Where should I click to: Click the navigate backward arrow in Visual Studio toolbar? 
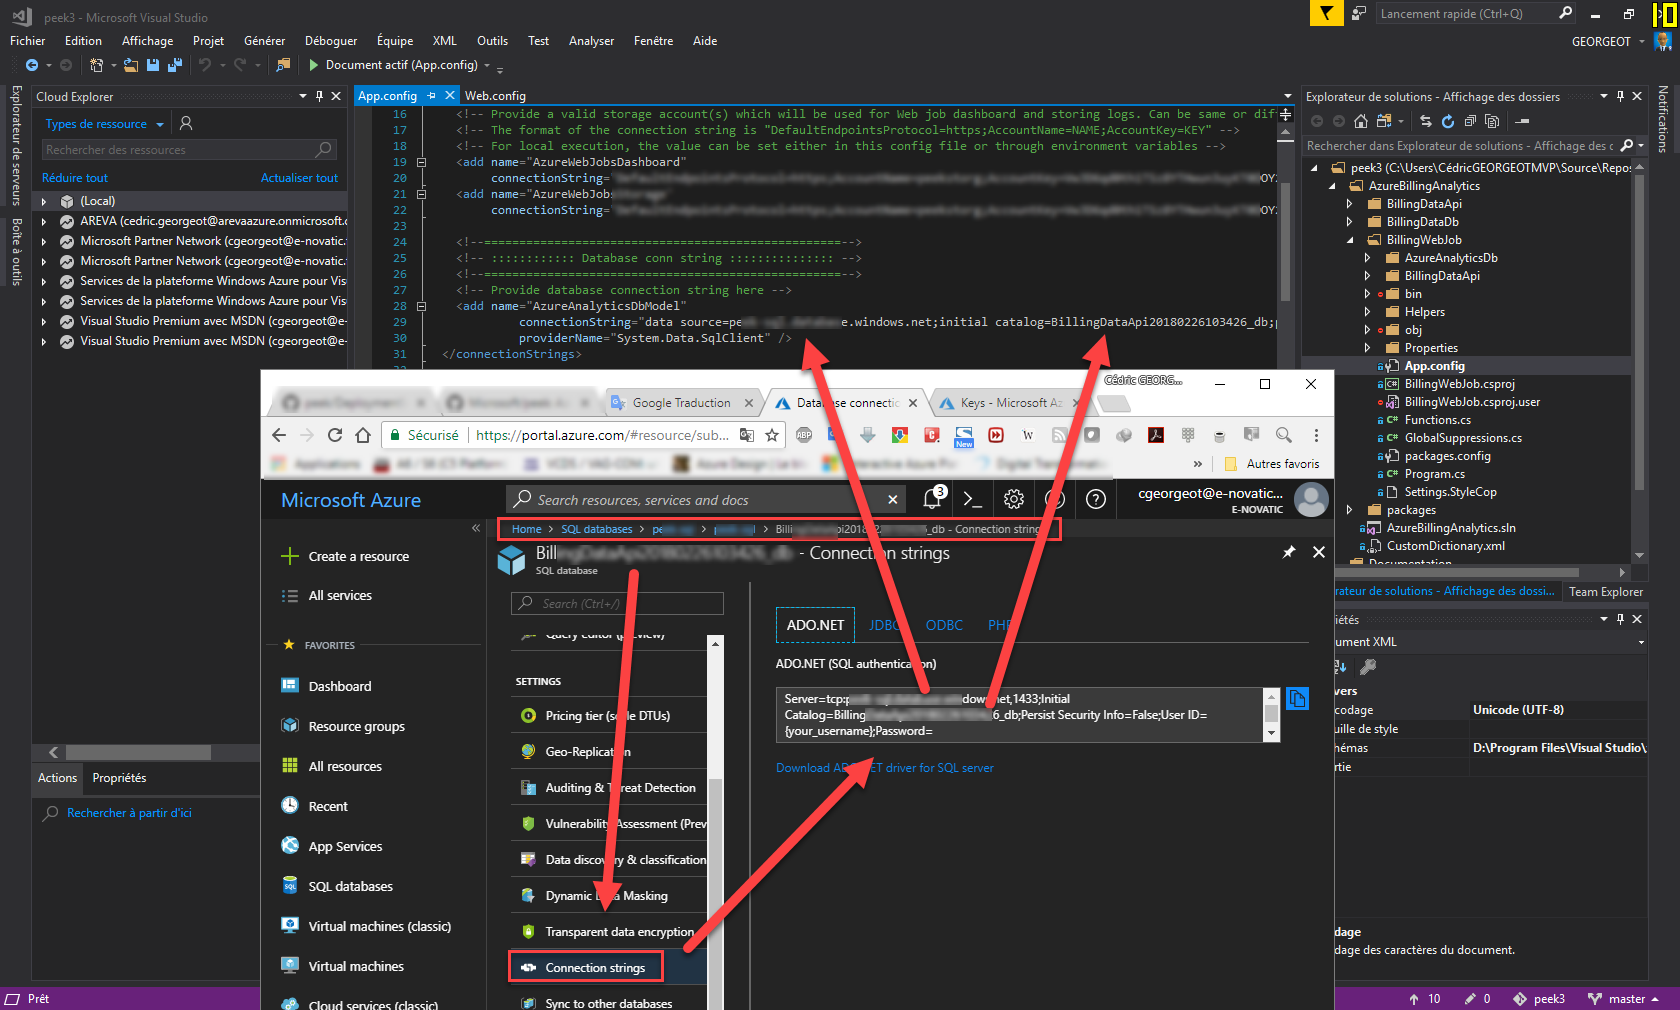32,65
